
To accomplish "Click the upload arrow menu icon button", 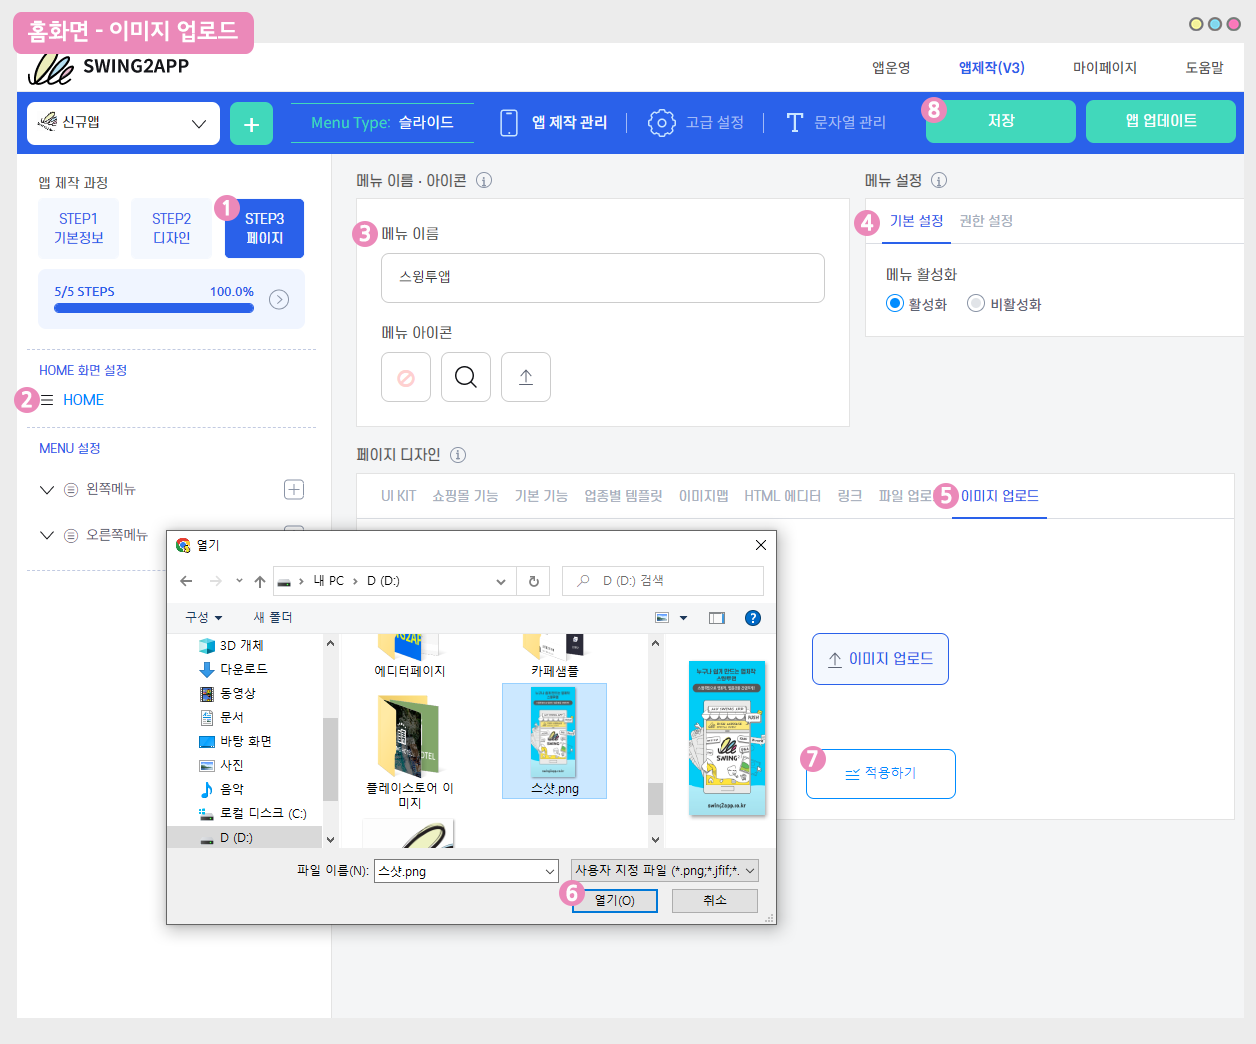I will 526,377.
